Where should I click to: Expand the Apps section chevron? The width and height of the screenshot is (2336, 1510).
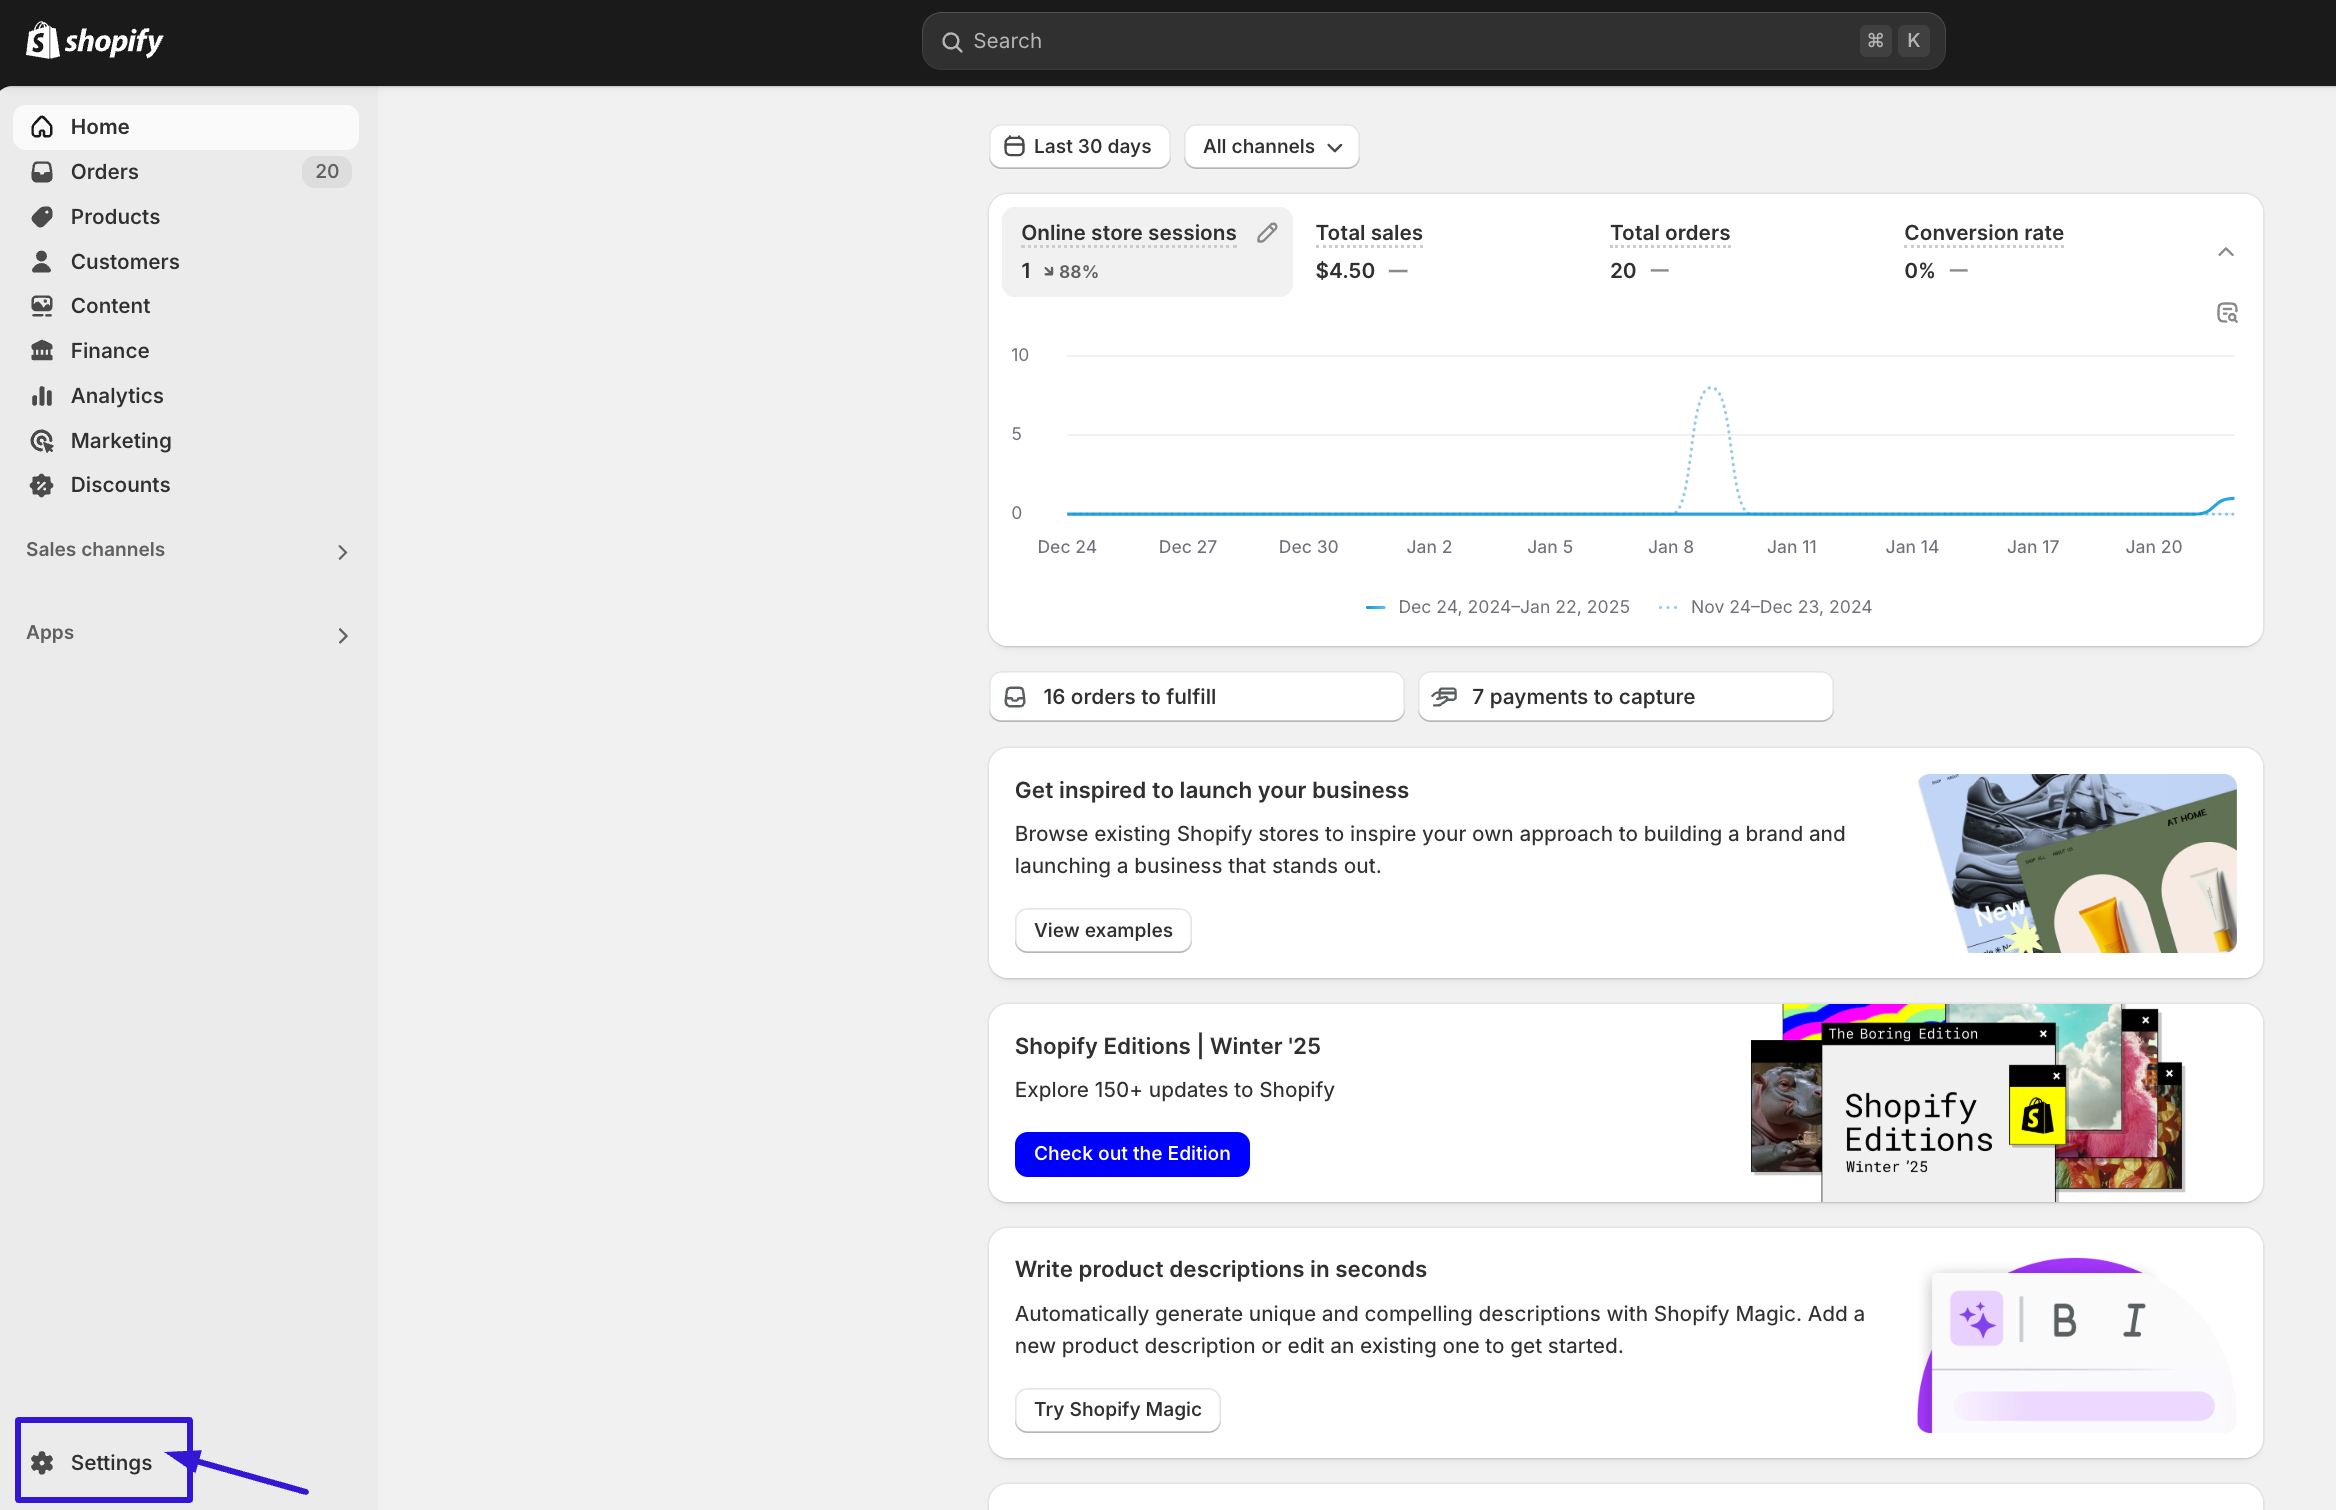(x=343, y=636)
